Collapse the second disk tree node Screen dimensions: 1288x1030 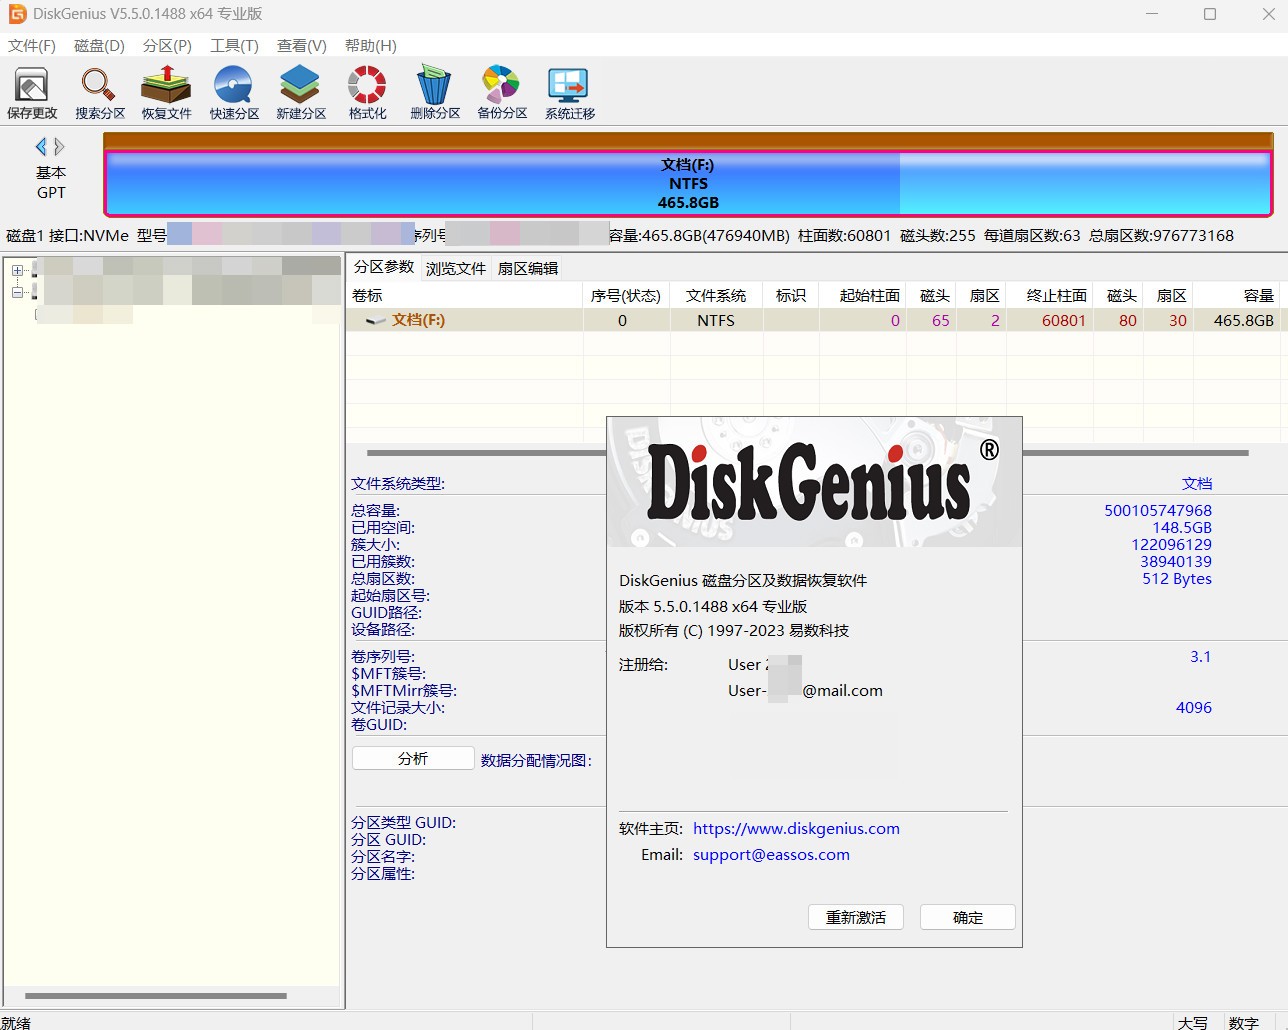[17, 292]
